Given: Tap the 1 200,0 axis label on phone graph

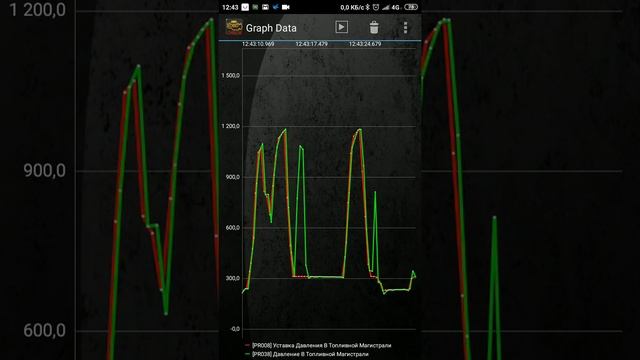Looking at the screenshot, I should [231, 126].
